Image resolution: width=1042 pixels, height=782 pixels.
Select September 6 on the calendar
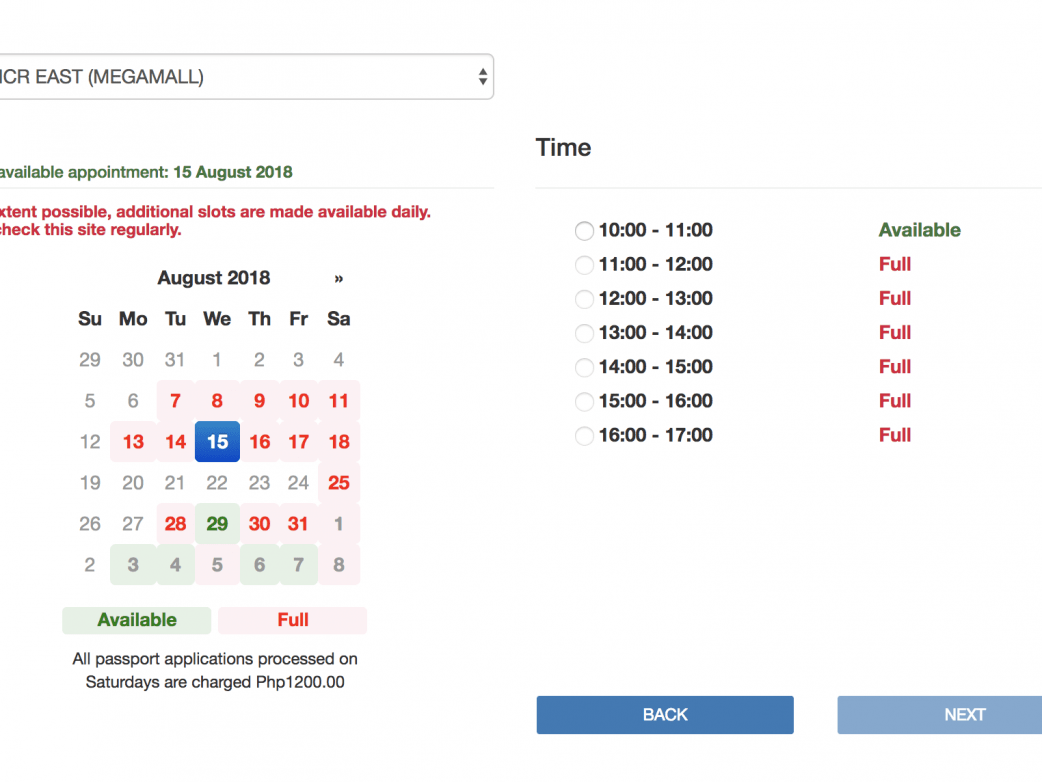pyautogui.click(x=259, y=565)
